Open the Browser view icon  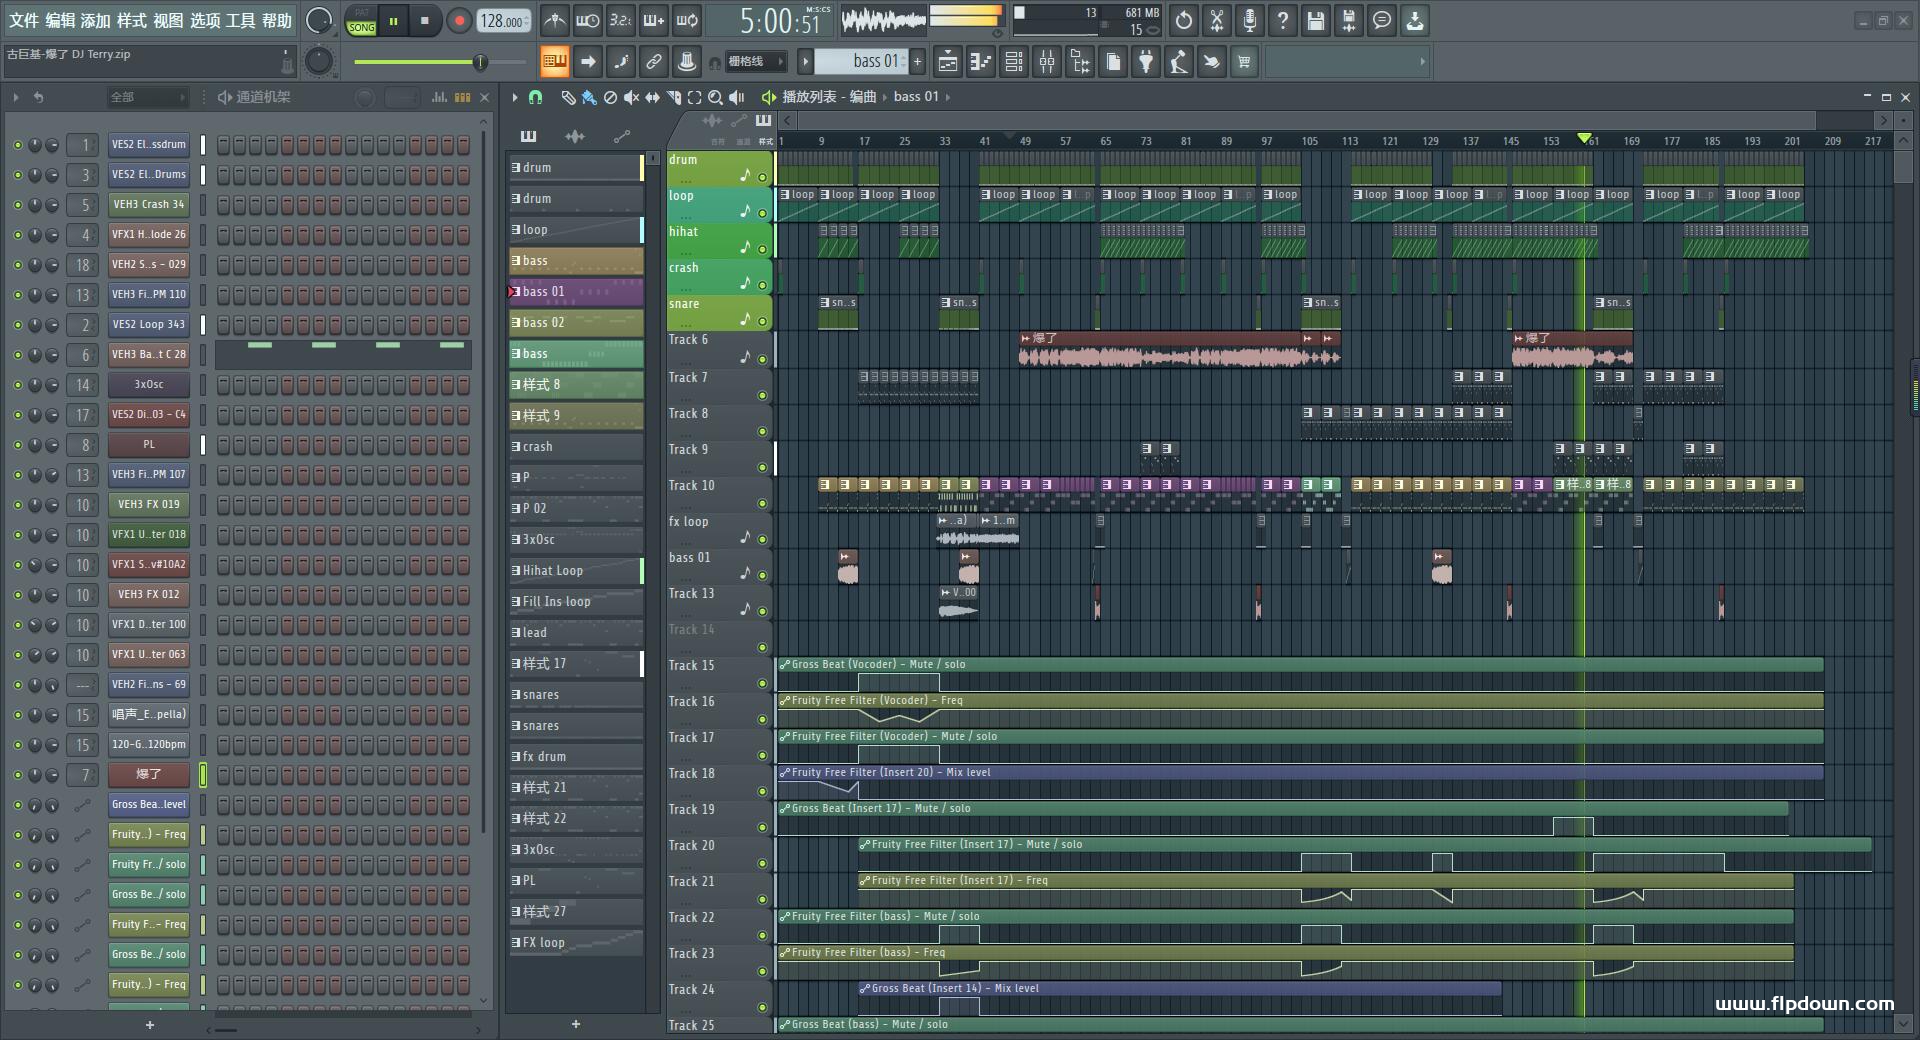1080,62
